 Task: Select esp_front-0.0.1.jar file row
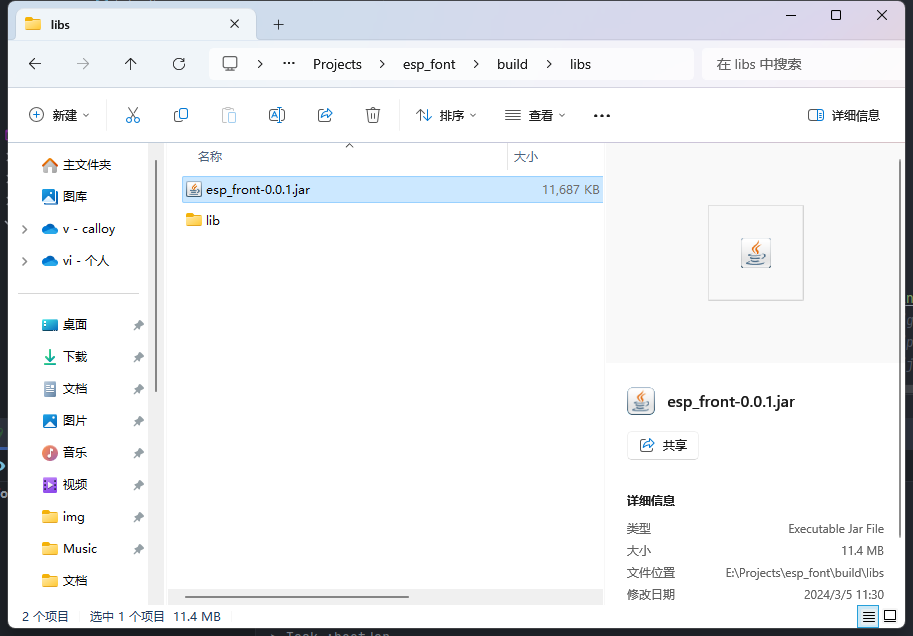(392, 189)
